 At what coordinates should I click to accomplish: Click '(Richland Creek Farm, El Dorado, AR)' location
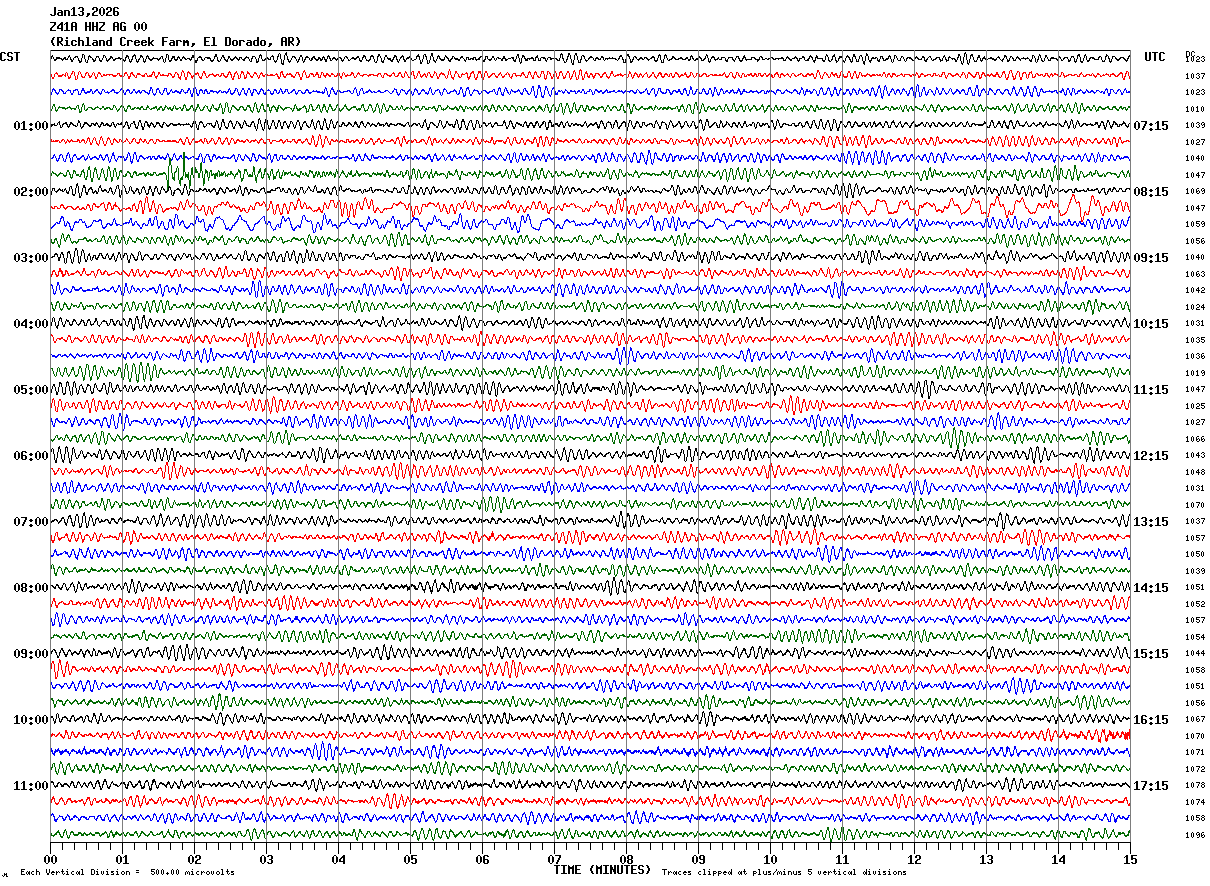(x=175, y=42)
